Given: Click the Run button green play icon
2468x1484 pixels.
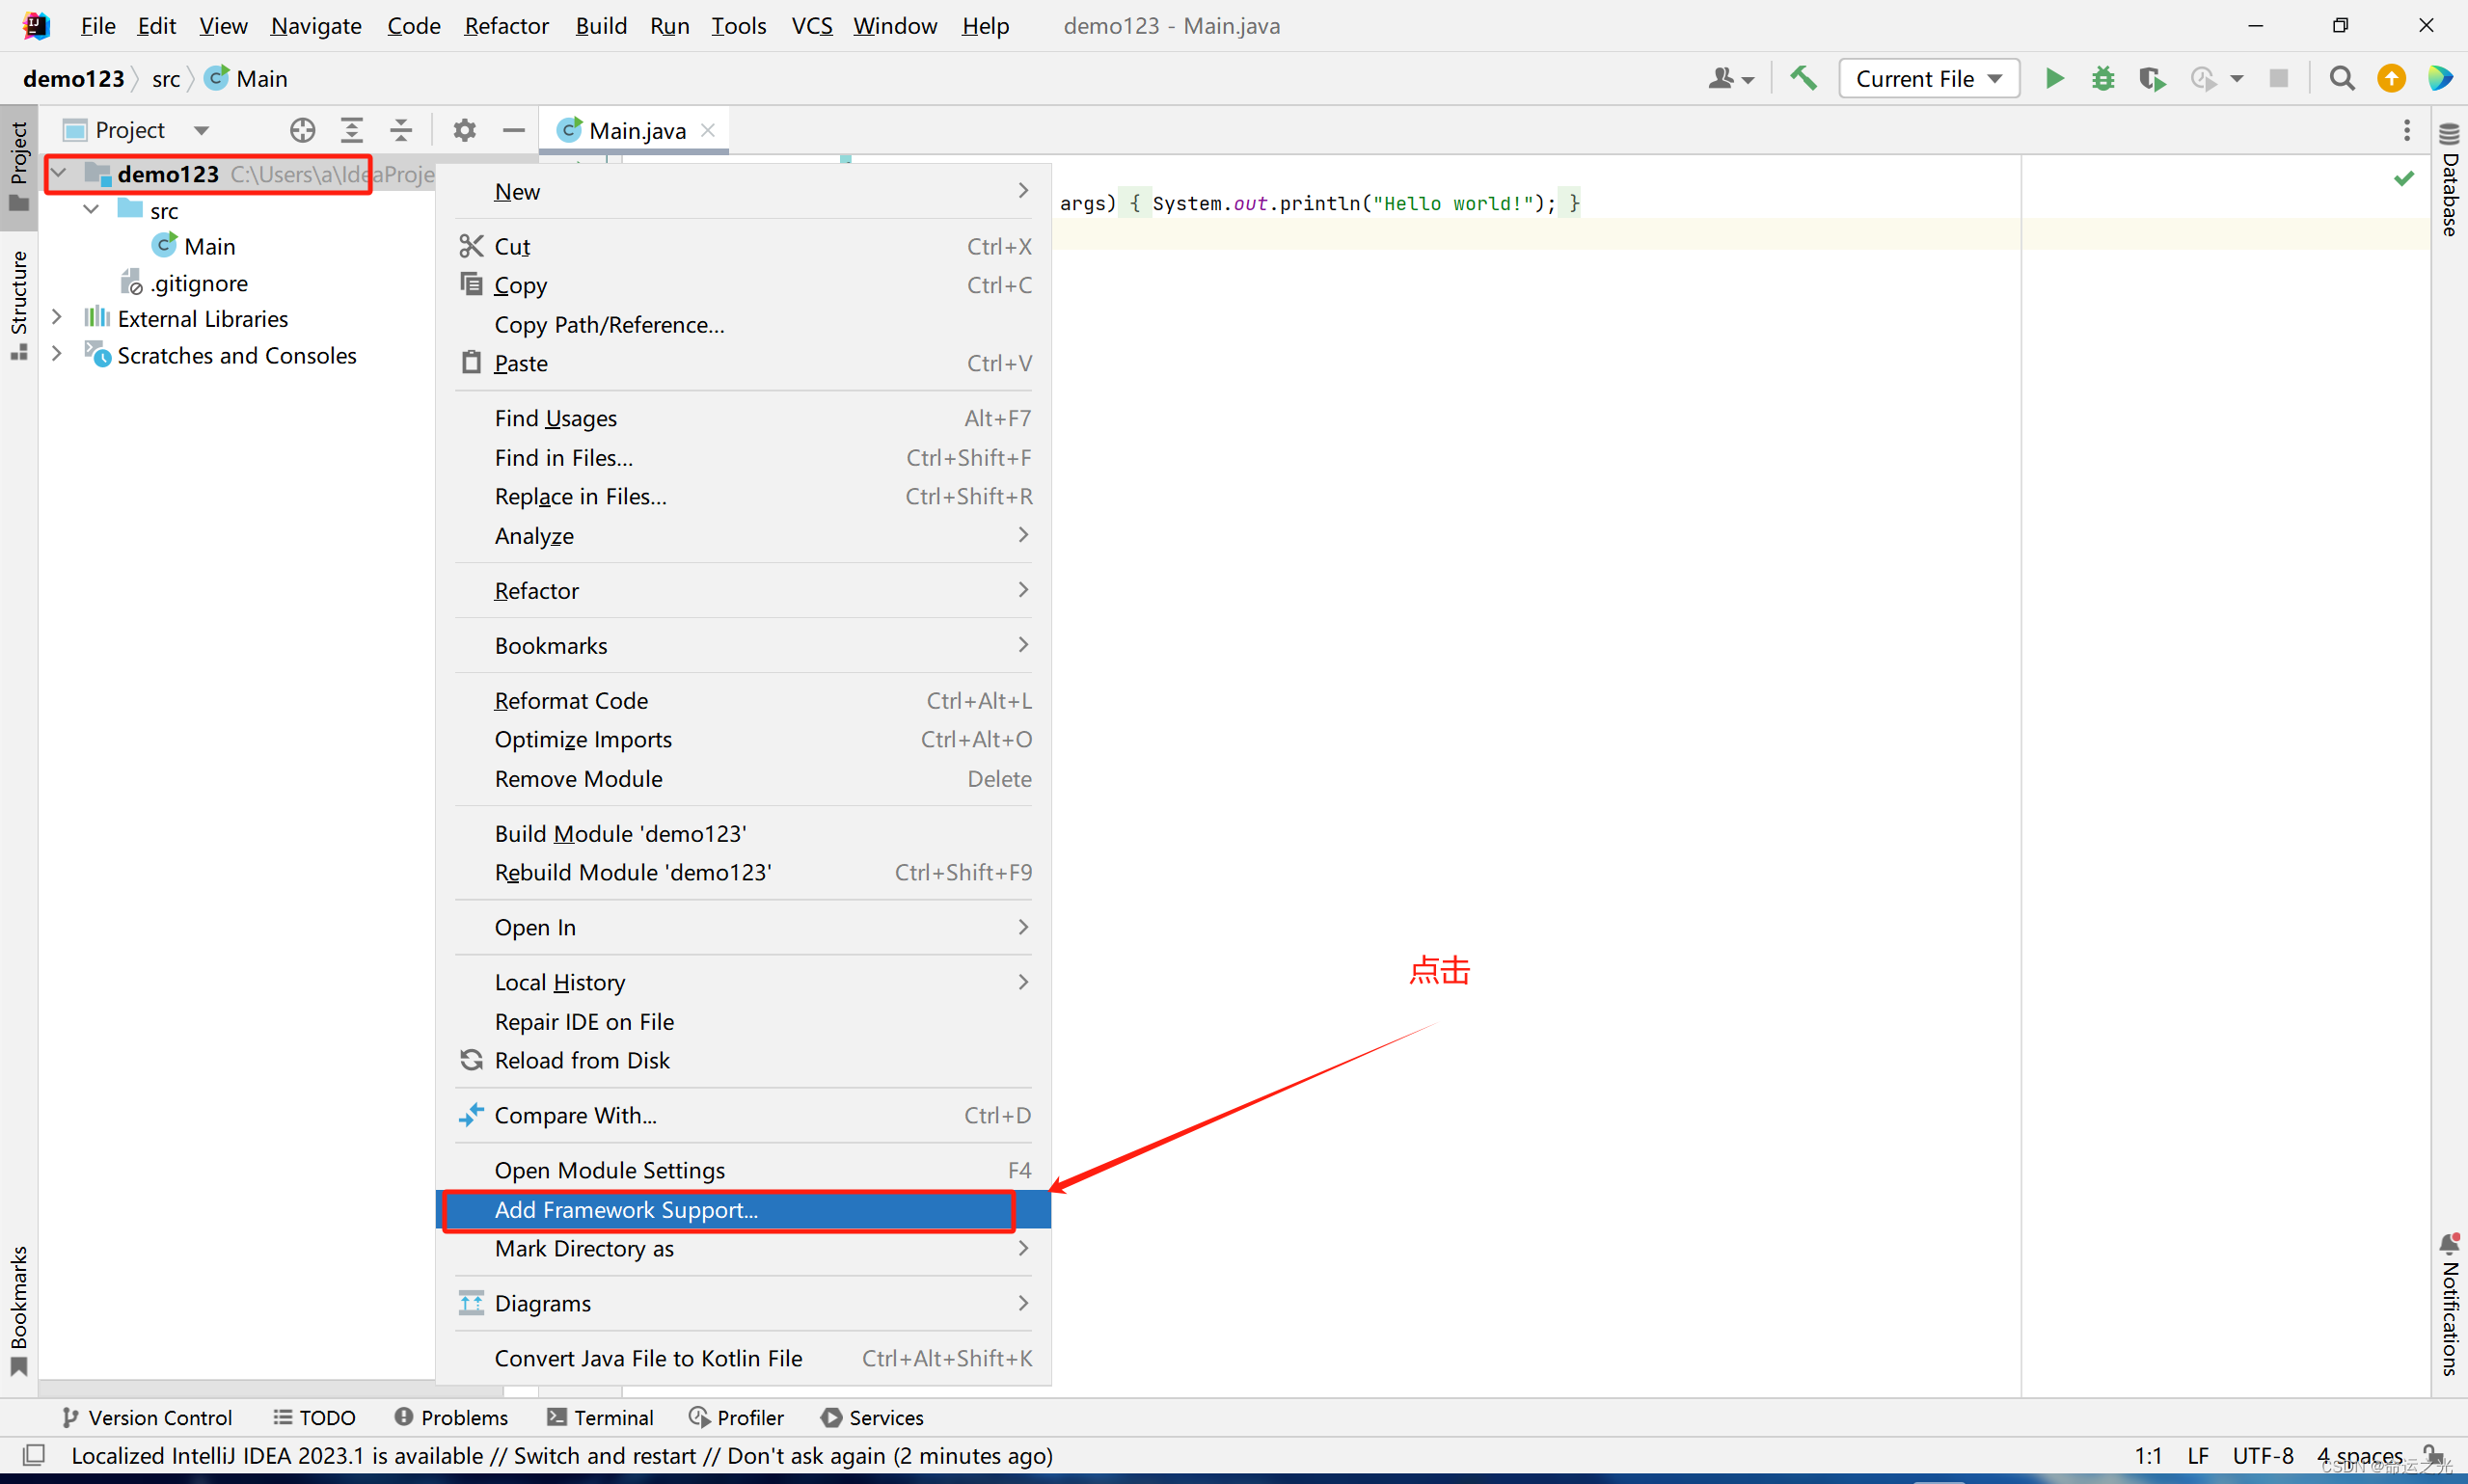Looking at the screenshot, I should (2052, 77).
